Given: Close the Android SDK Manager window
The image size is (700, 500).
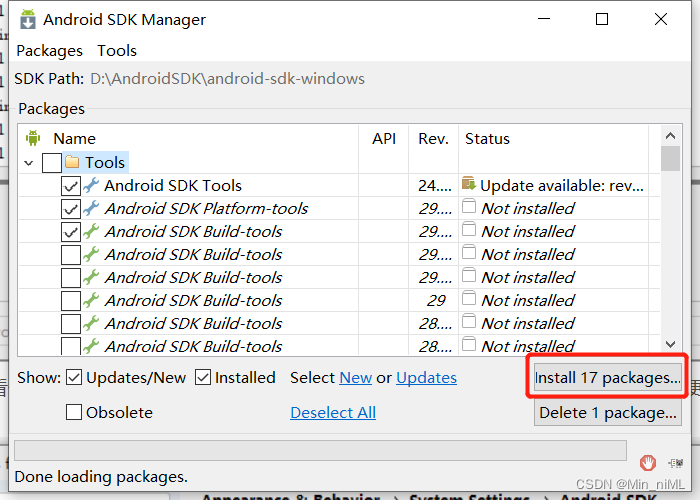Looking at the screenshot, I should point(661,19).
